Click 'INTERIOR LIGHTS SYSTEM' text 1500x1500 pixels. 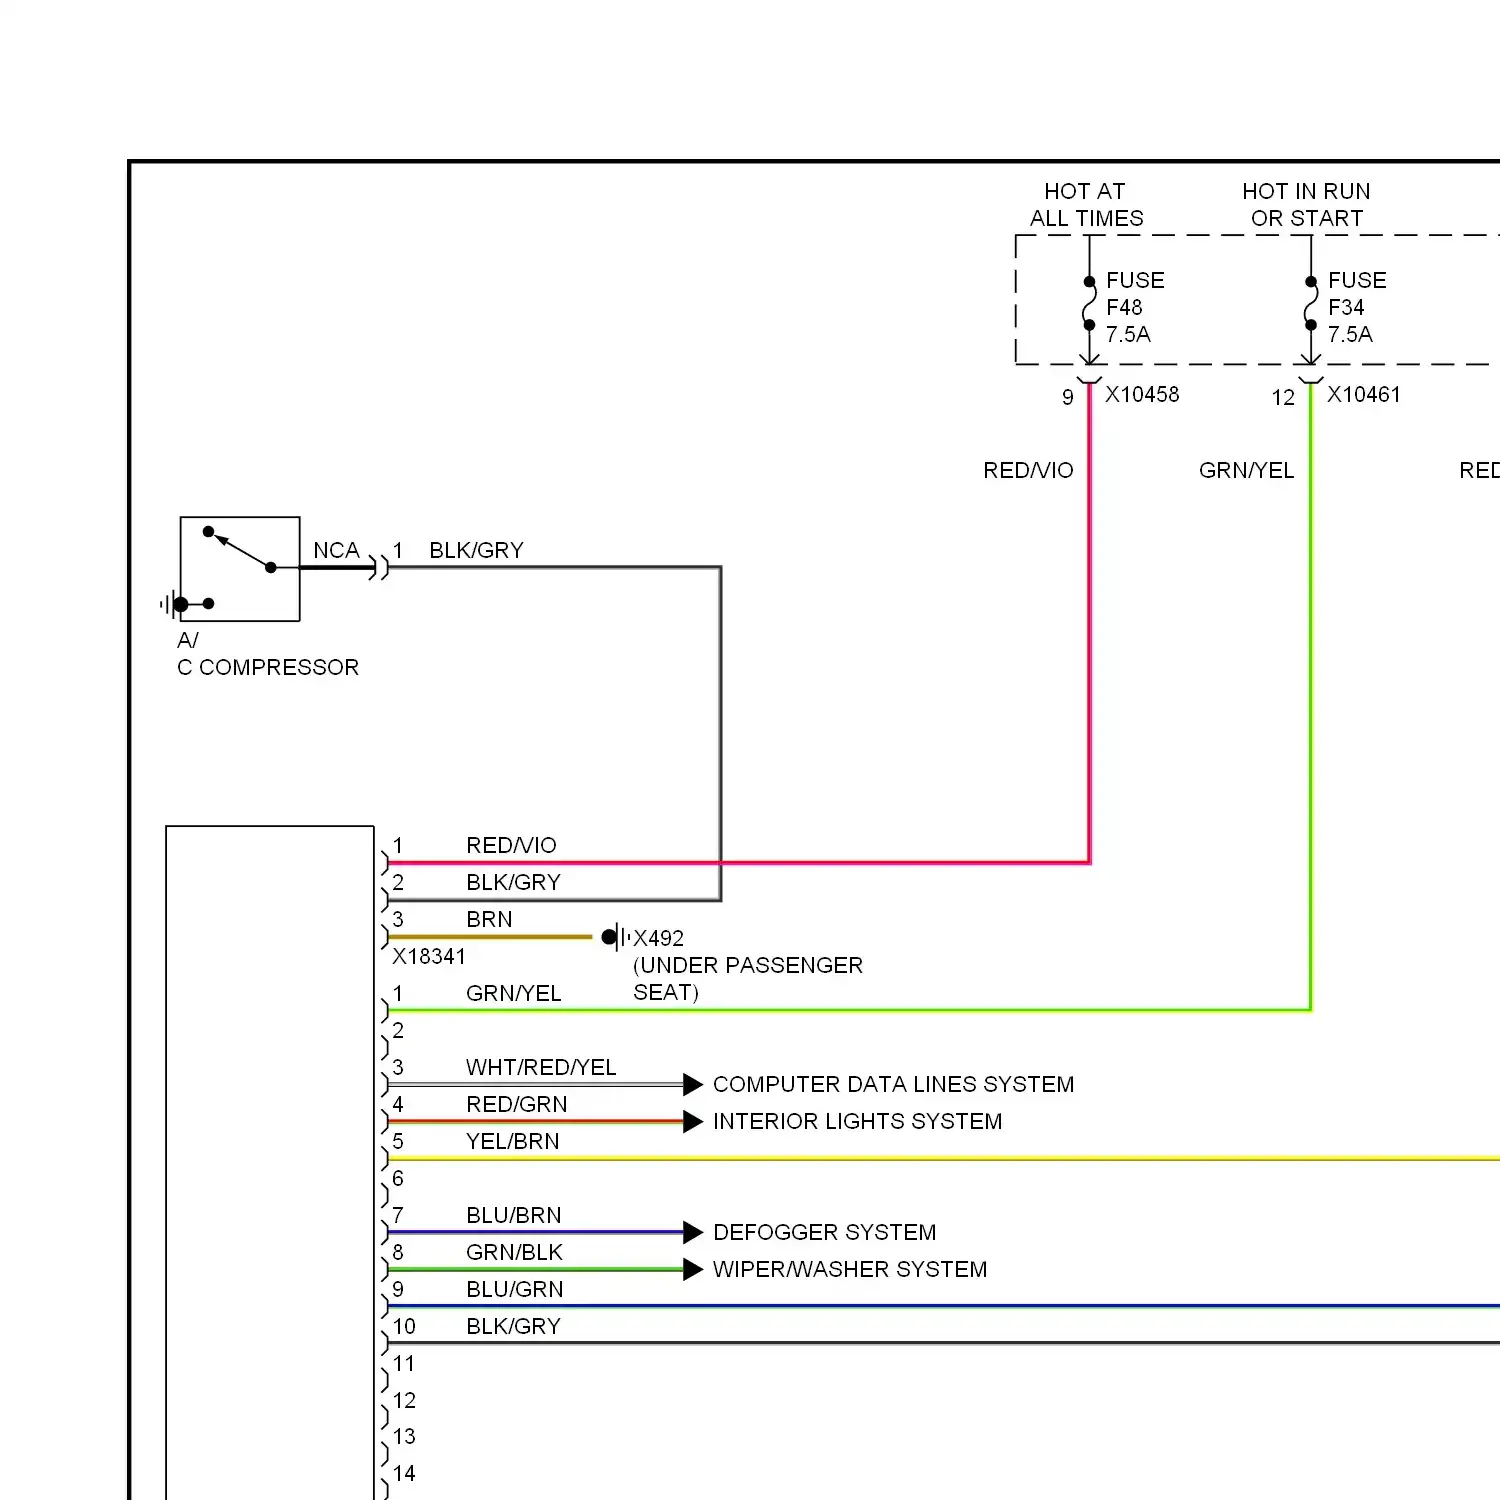click(x=857, y=1121)
